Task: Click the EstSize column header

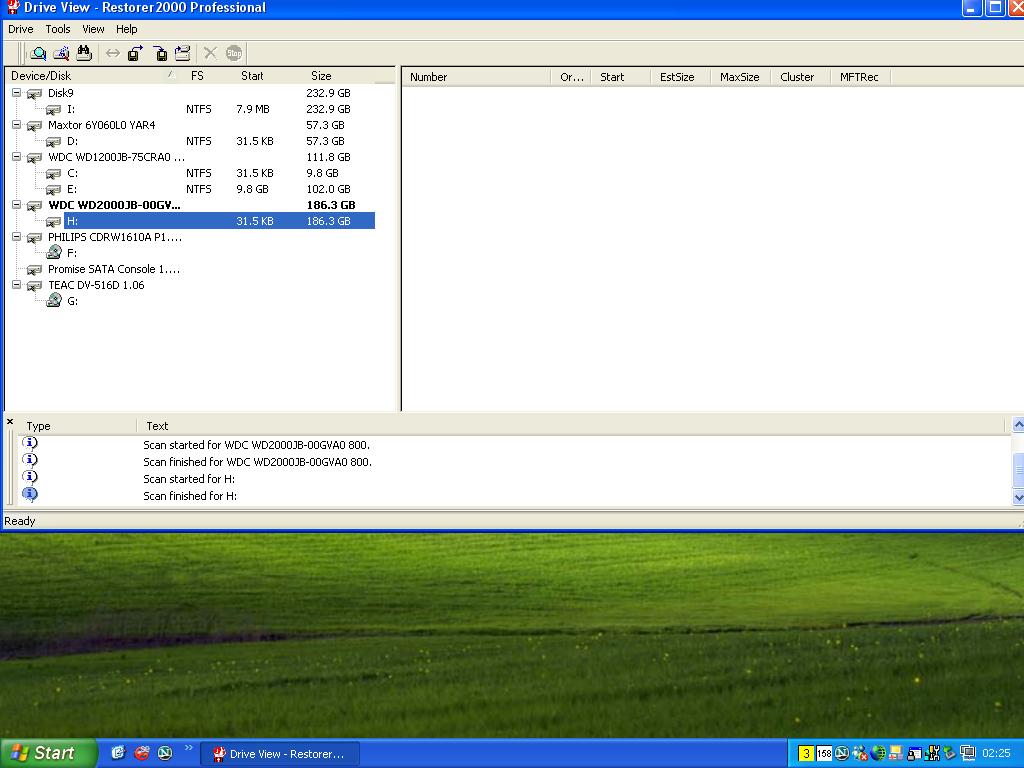Action: (x=680, y=77)
